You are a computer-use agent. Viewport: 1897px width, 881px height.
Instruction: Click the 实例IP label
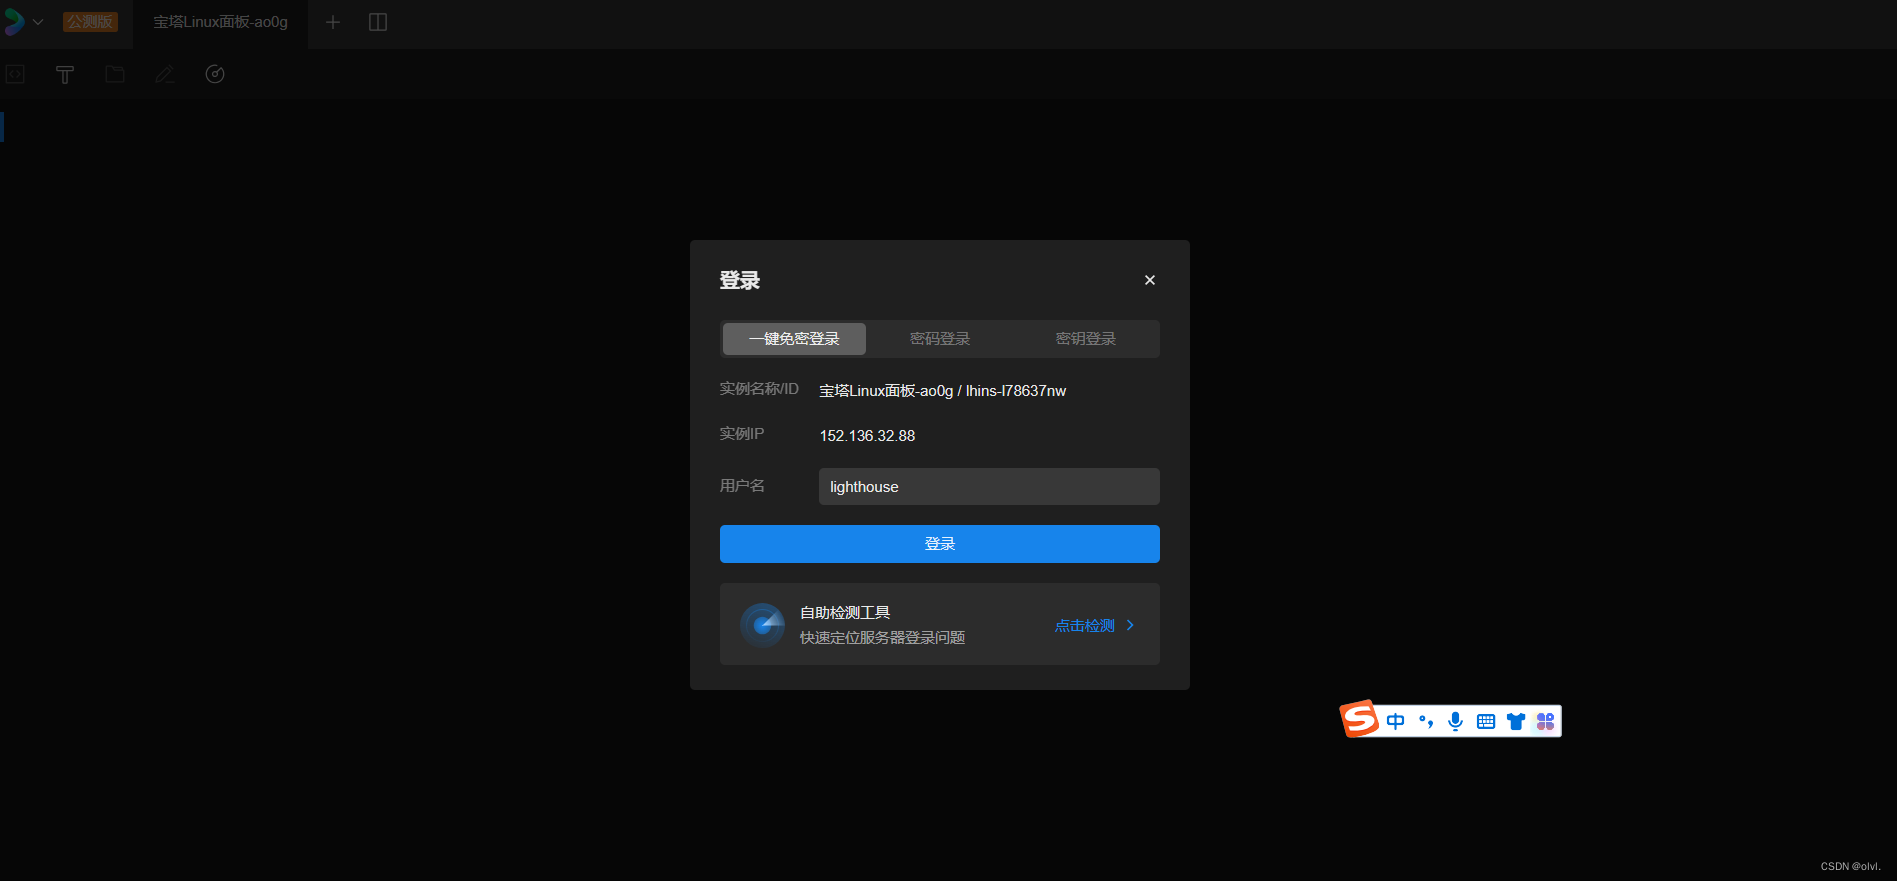point(742,434)
